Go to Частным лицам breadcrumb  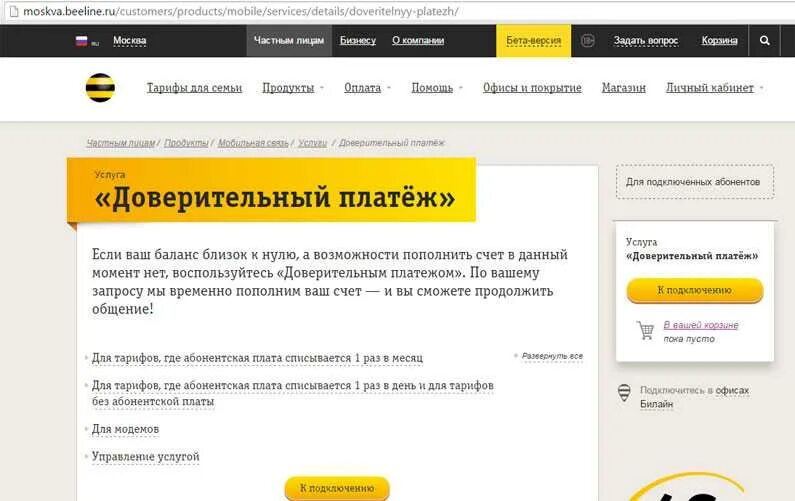pyautogui.click(x=120, y=143)
